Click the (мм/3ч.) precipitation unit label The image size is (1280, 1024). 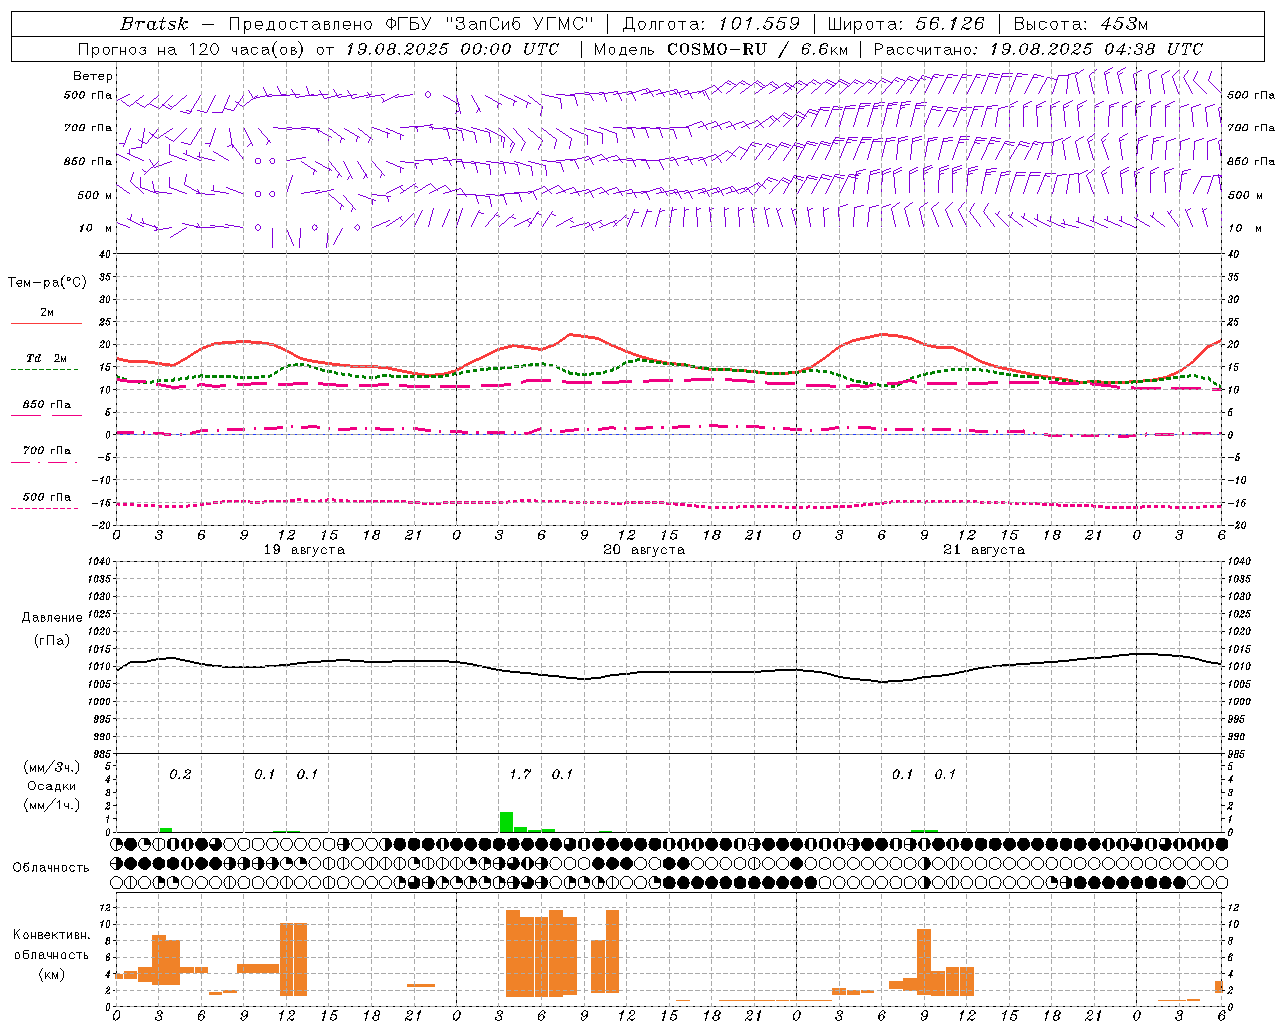pos(52,767)
